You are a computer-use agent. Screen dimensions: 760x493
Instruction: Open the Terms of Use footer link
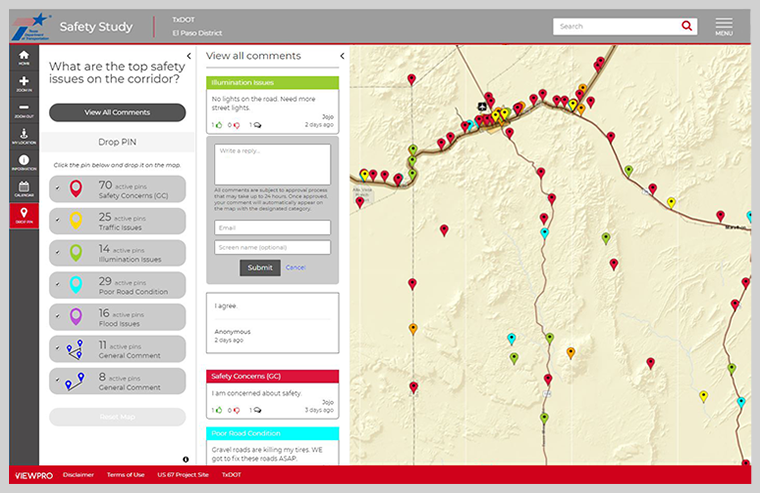[x=126, y=475]
